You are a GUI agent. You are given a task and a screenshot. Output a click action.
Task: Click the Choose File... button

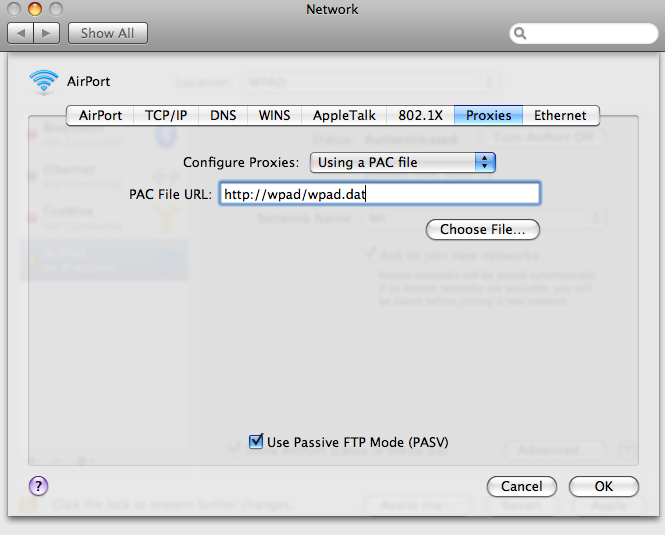pos(483,230)
